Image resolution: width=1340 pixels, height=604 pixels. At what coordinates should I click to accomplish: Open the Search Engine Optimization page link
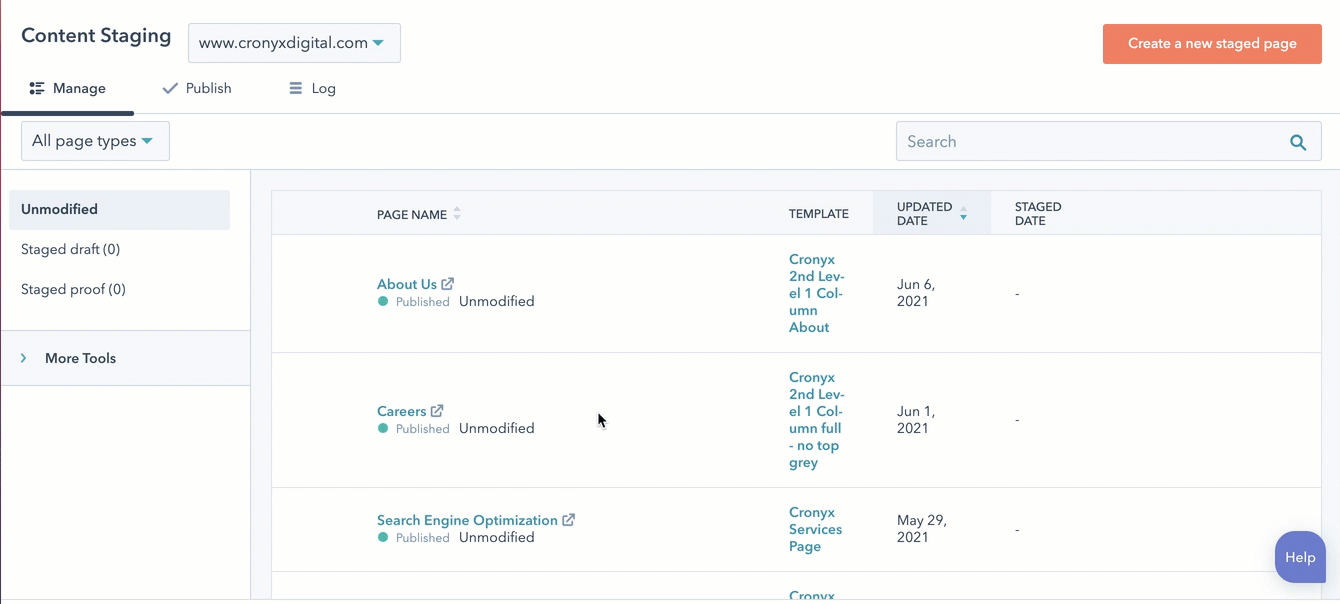point(467,520)
